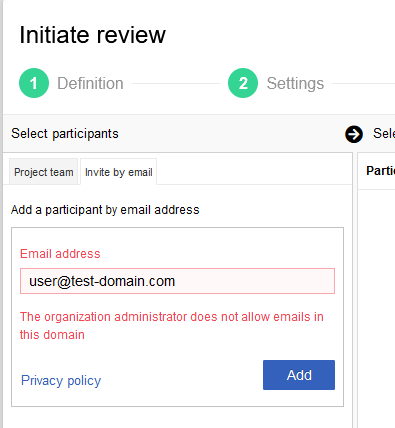Select the Invite by email tab

coord(119,172)
